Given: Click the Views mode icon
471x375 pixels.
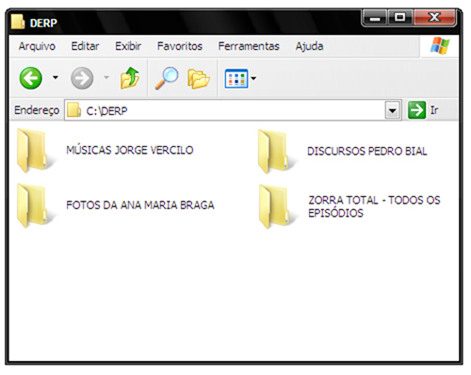Looking at the screenshot, I should point(236,79).
